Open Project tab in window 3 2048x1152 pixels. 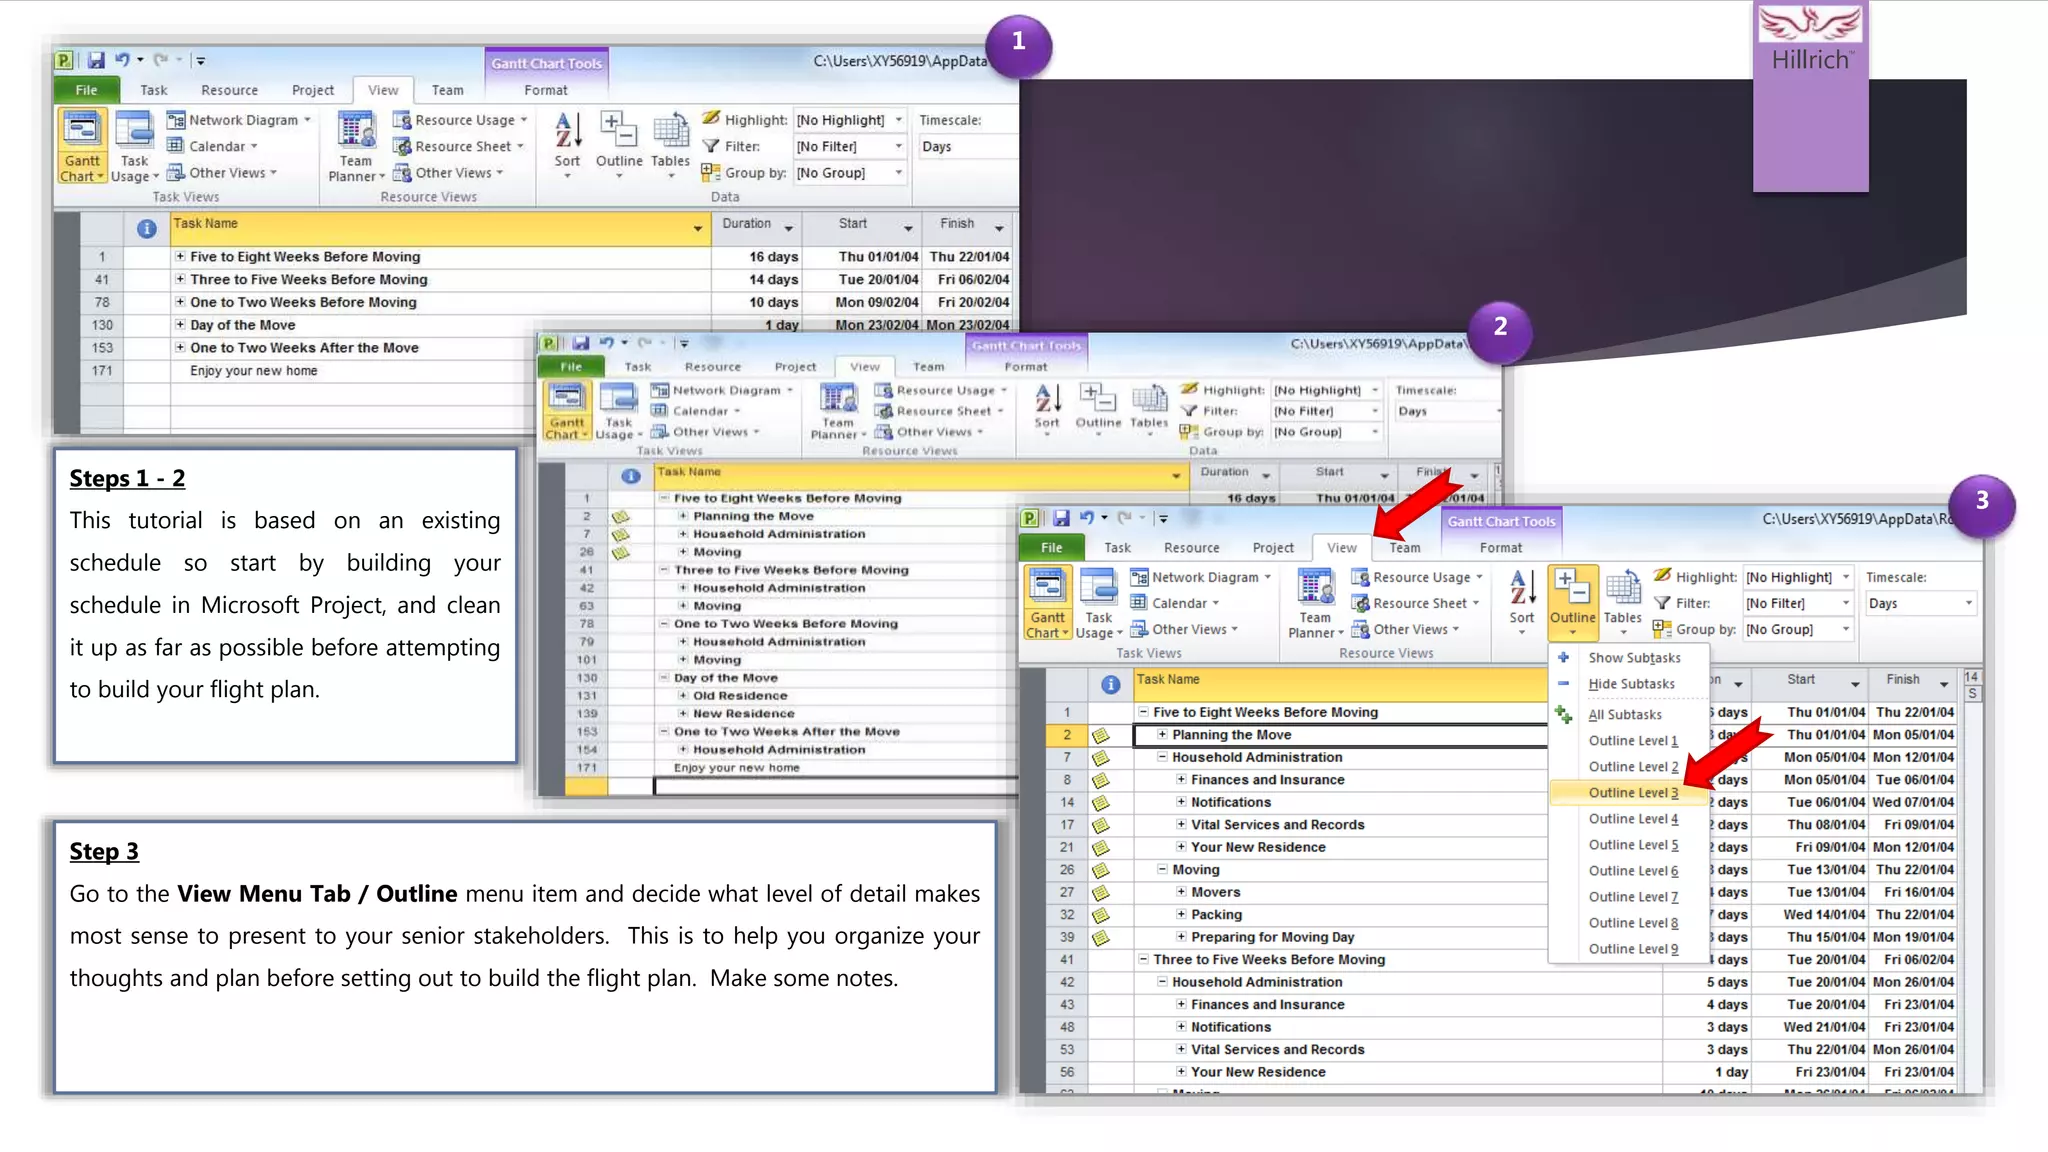pos(1273,548)
